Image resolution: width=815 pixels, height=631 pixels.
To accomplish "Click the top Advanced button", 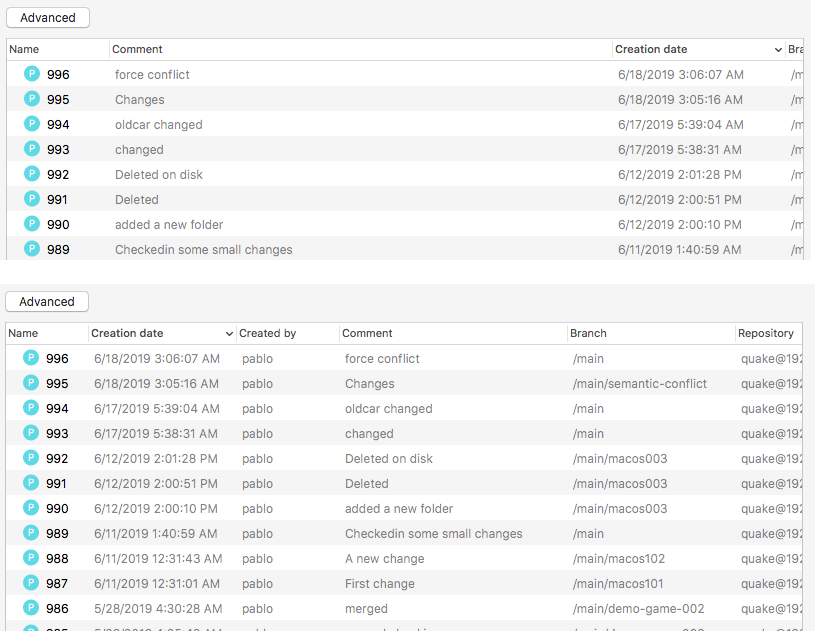I will [x=47, y=17].
